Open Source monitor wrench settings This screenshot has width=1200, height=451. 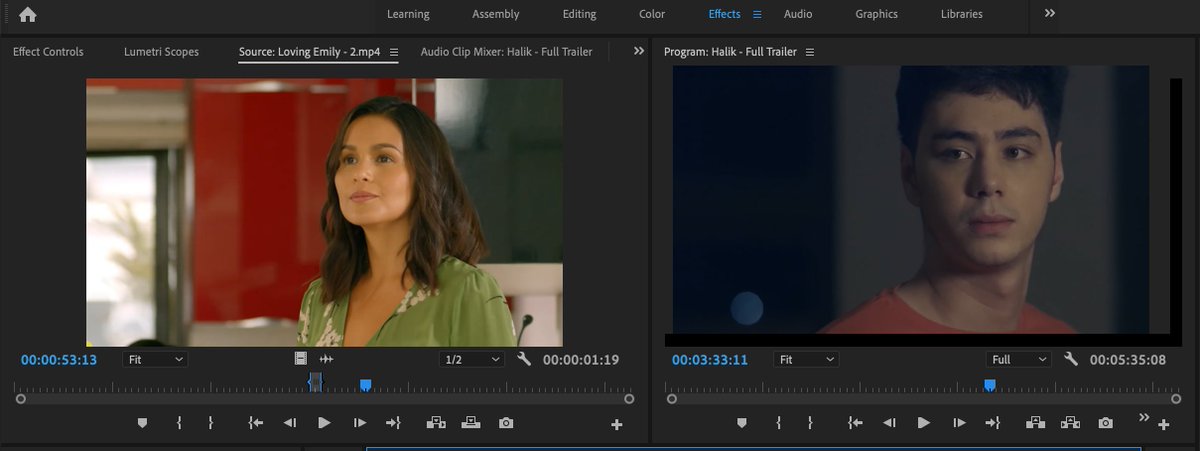coord(524,359)
